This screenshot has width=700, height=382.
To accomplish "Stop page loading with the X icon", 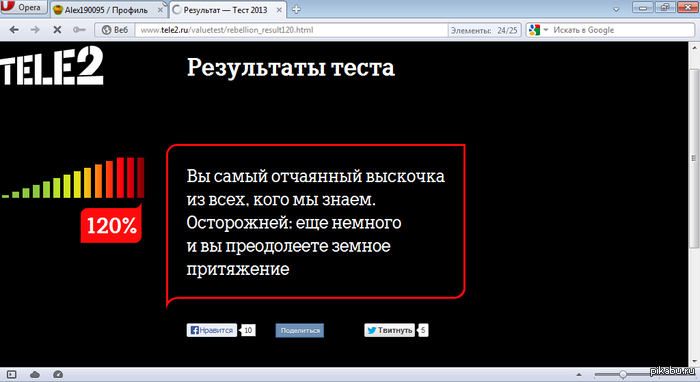I will coord(57,30).
